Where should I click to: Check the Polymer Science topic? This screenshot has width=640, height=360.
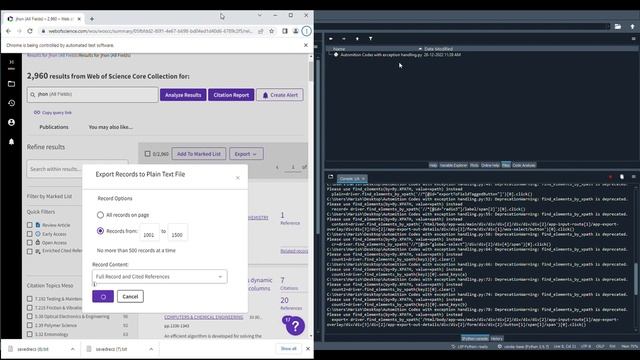tap(29, 325)
